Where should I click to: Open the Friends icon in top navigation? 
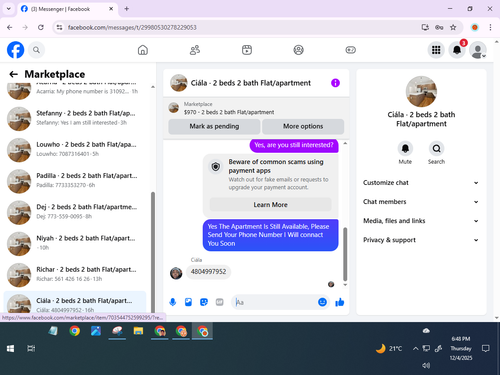195,50
